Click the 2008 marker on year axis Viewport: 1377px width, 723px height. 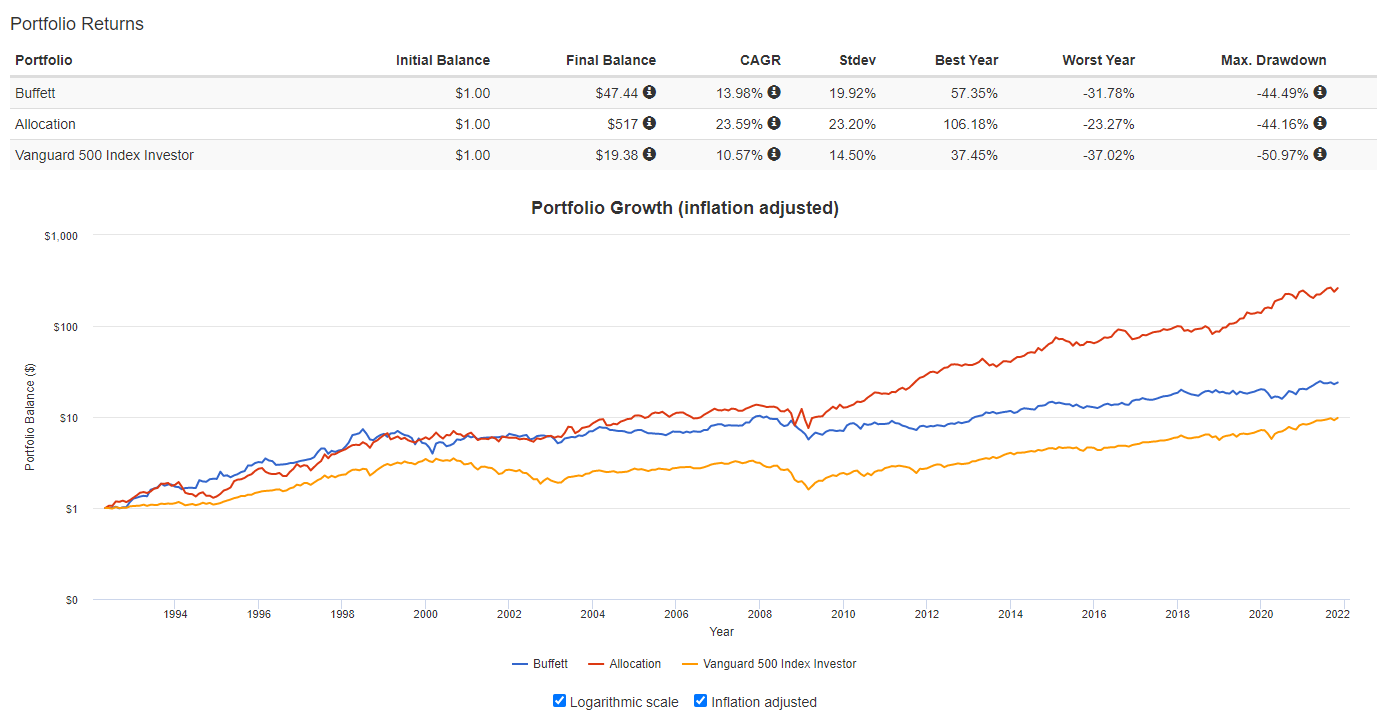[761, 614]
